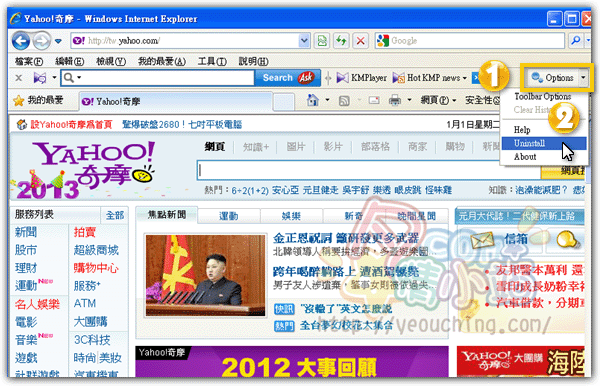Viewport: 600px width, 386px height.
Task: Switch to the 運動 news tab
Action: (x=229, y=216)
